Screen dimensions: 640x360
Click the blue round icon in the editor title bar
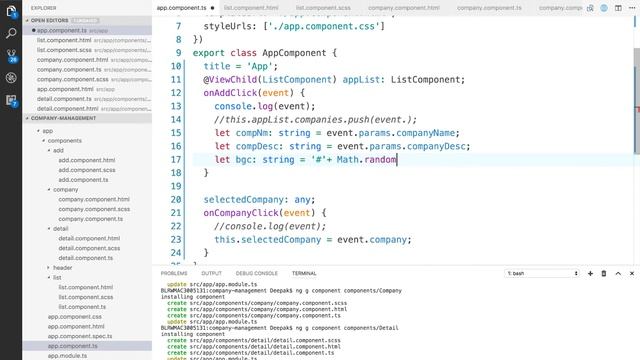tap(604, 8)
